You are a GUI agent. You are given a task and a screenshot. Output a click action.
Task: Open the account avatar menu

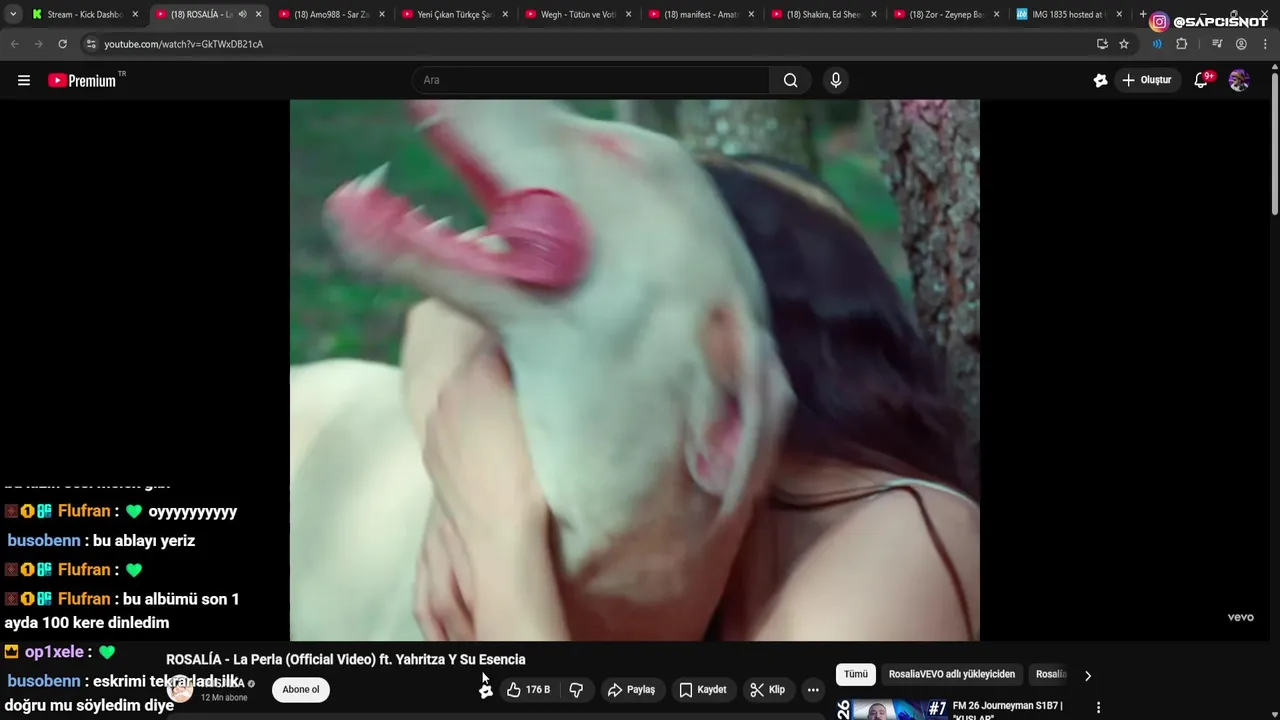tap(1239, 80)
